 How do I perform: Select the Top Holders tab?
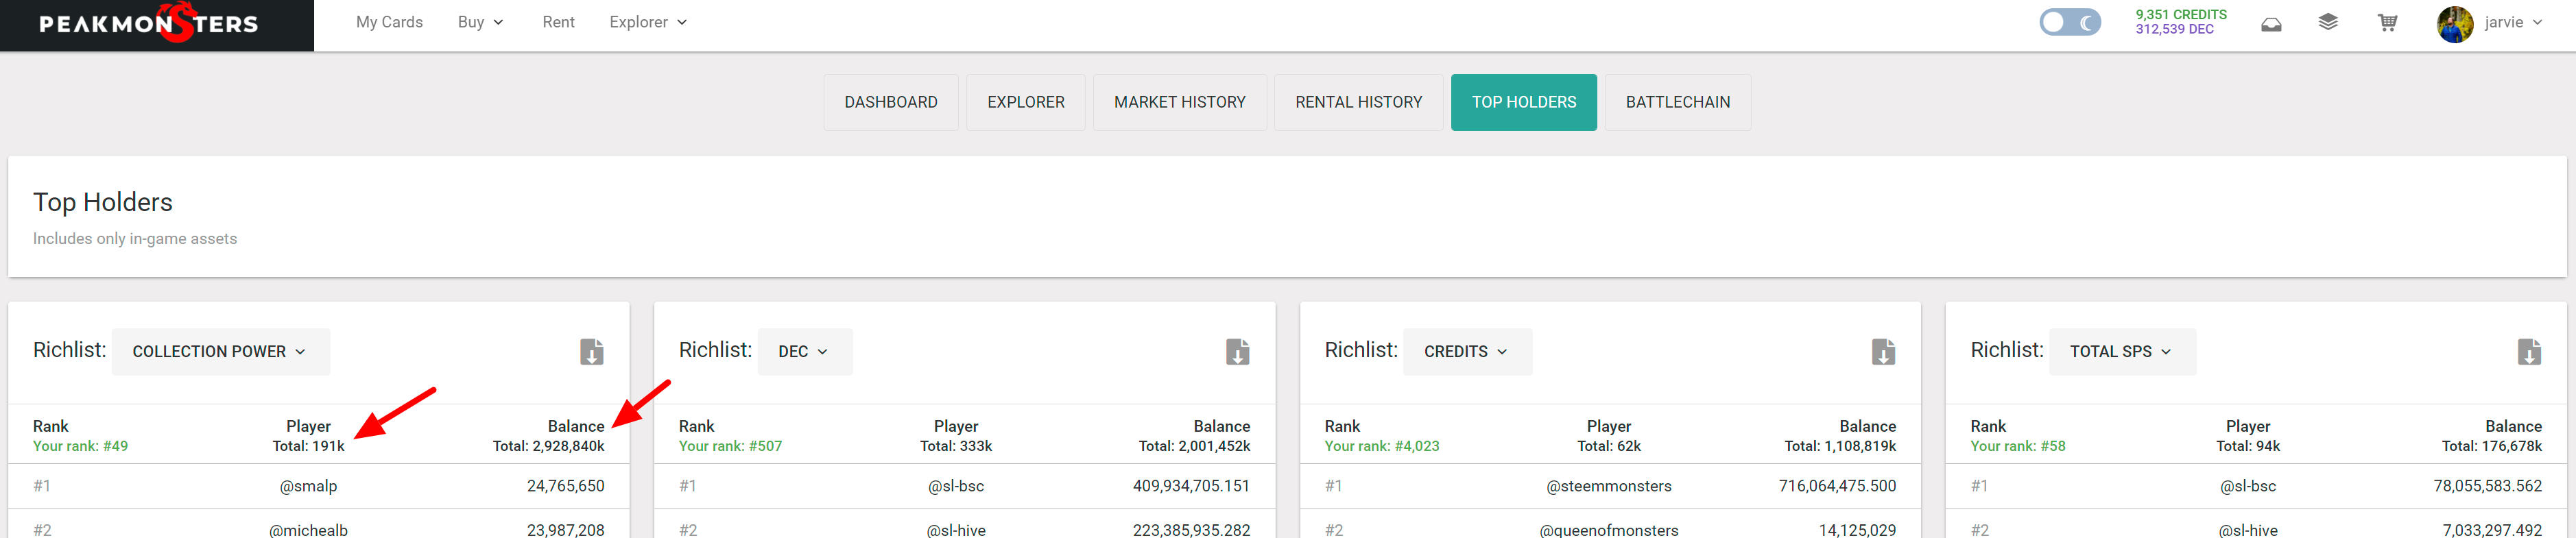click(x=1523, y=102)
